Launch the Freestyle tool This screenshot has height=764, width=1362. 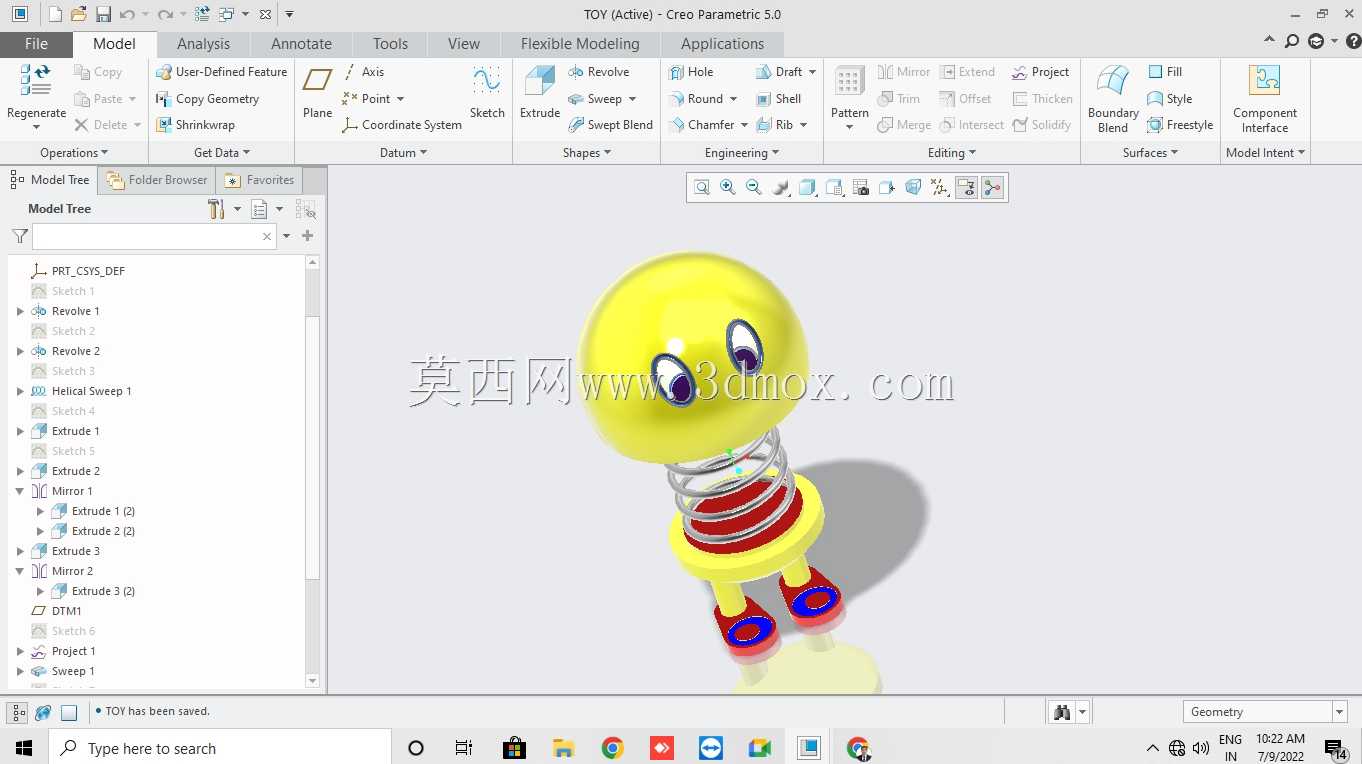(1180, 125)
